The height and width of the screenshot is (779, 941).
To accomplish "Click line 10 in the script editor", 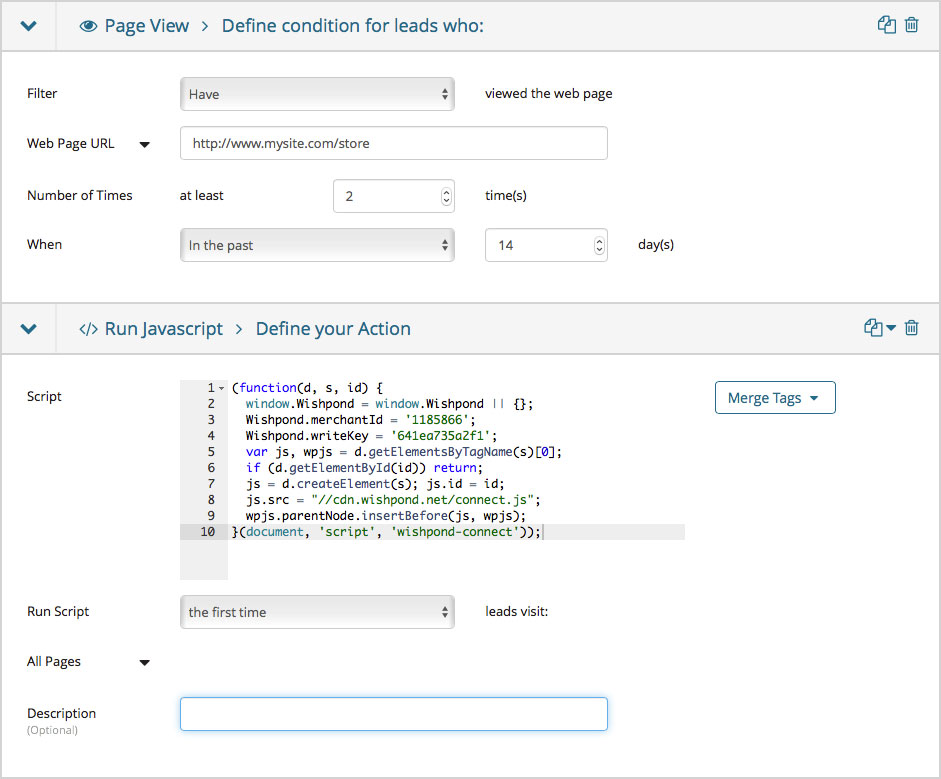I will point(400,532).
